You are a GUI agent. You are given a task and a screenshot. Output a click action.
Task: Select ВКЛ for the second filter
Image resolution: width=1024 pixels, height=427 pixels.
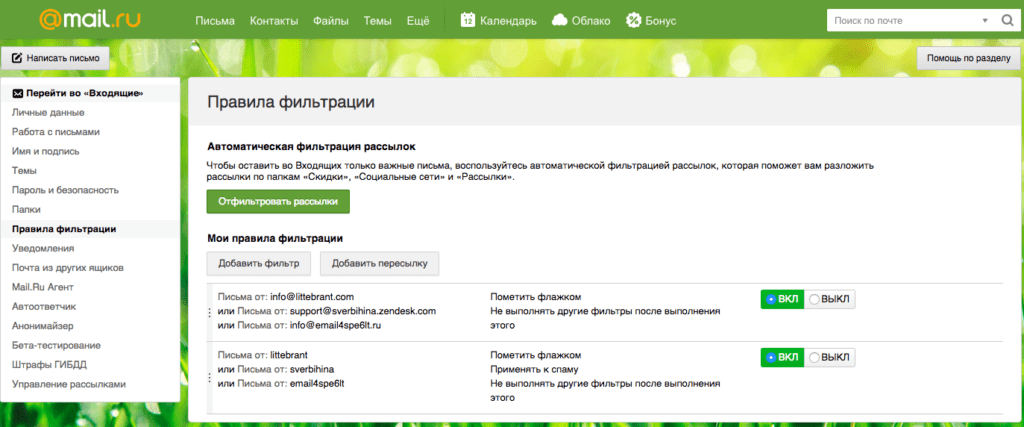tap(781, 357)
